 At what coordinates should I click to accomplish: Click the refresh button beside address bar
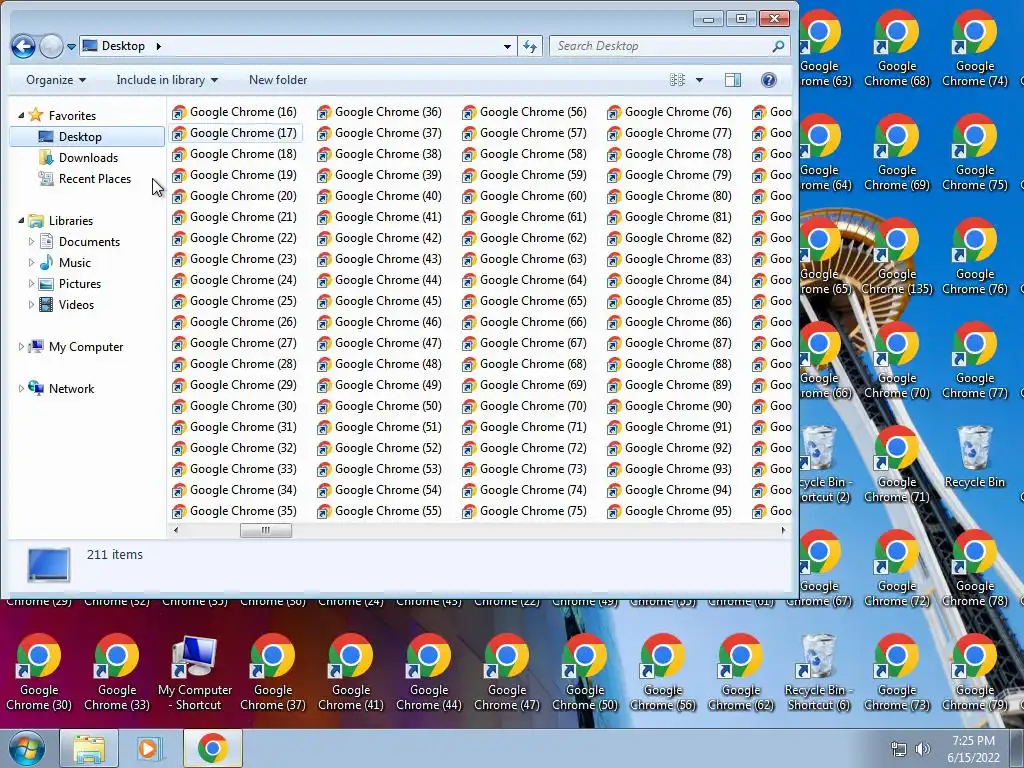coord(530,46)
